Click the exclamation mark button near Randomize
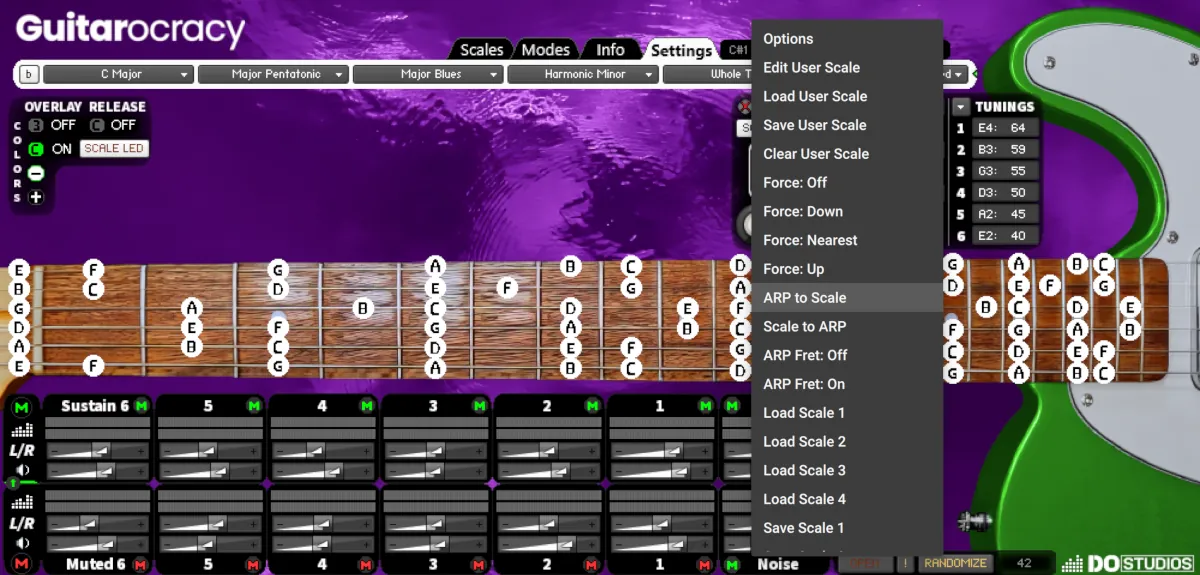 tap(904, 564)
